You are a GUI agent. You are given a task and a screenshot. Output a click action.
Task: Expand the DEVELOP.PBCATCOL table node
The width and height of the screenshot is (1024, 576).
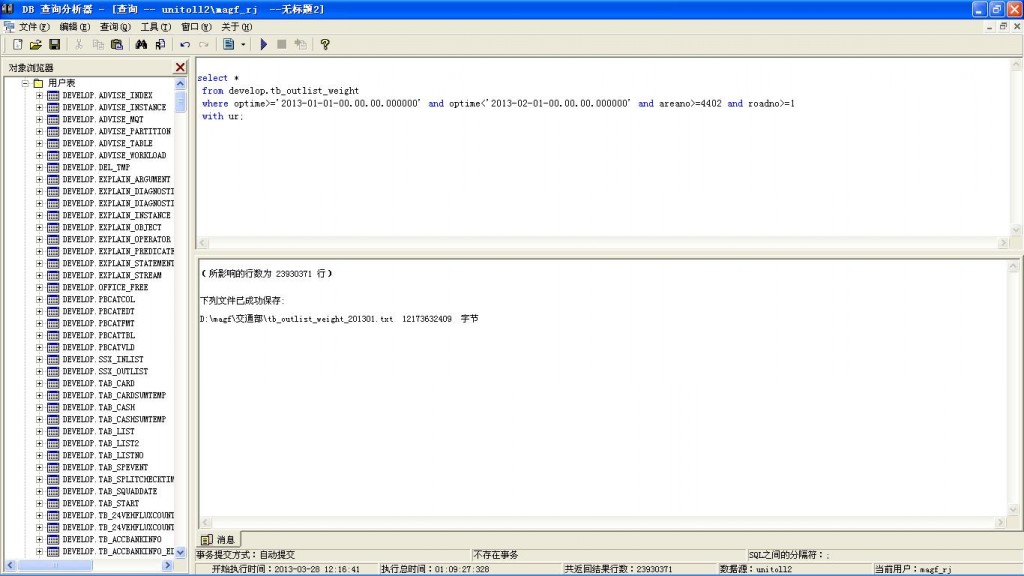39,299
